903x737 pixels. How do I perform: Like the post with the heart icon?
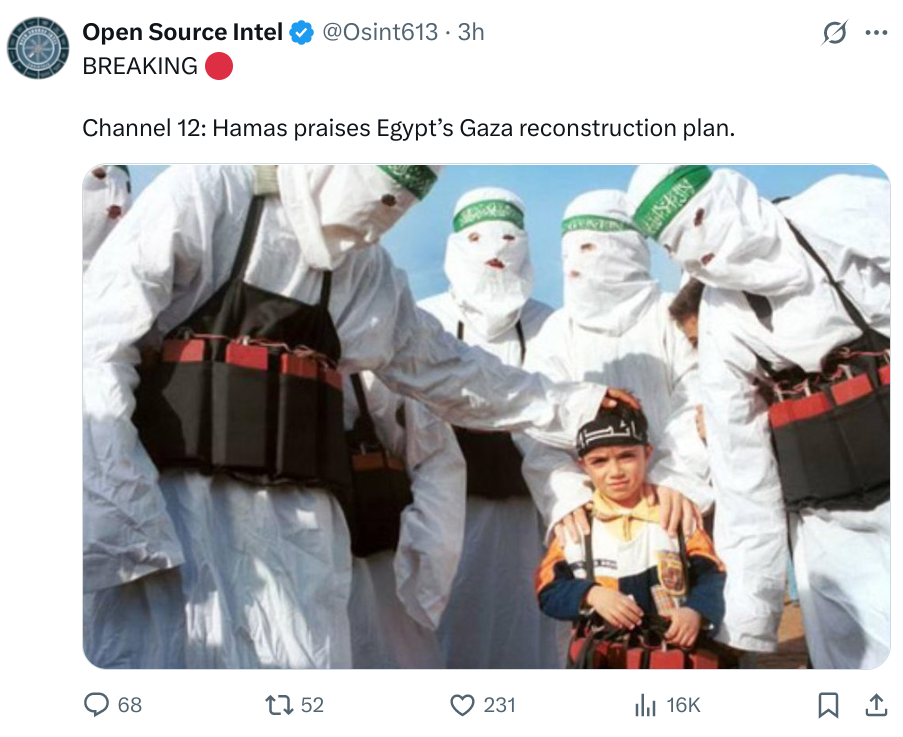(x=462, y=705)
